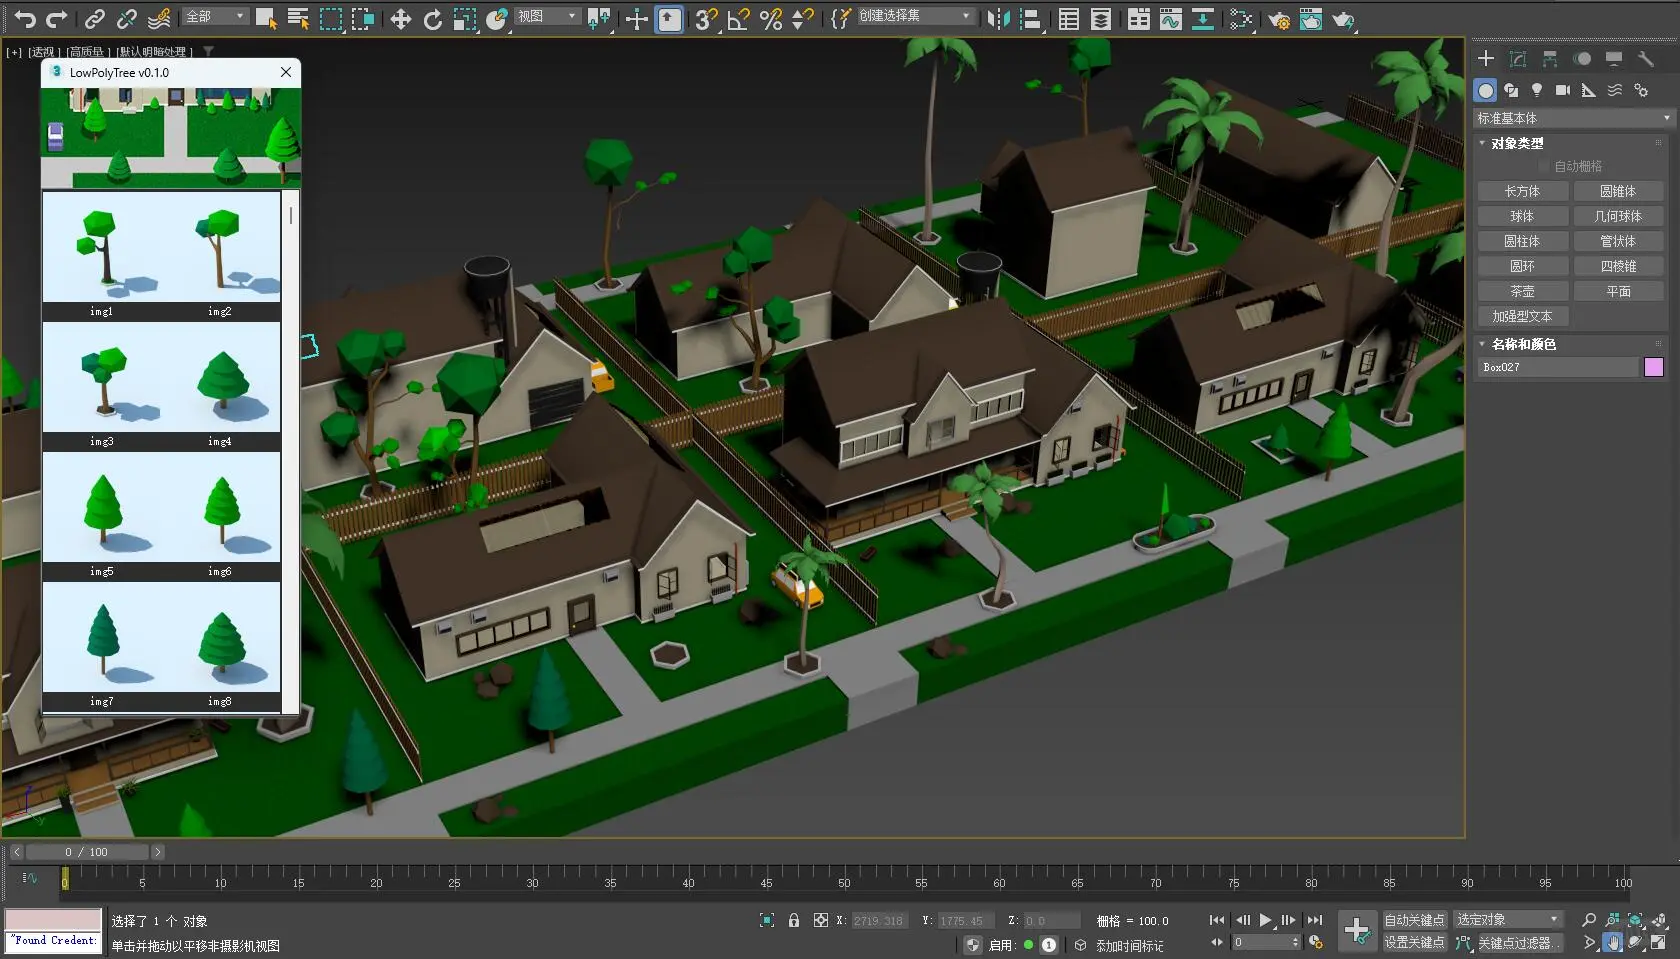Viewport: 1680px width, 959px height.
Task: Toggle 自动关键点 auto key mode
Action: pyautogui.click(x=1414, y=920)
